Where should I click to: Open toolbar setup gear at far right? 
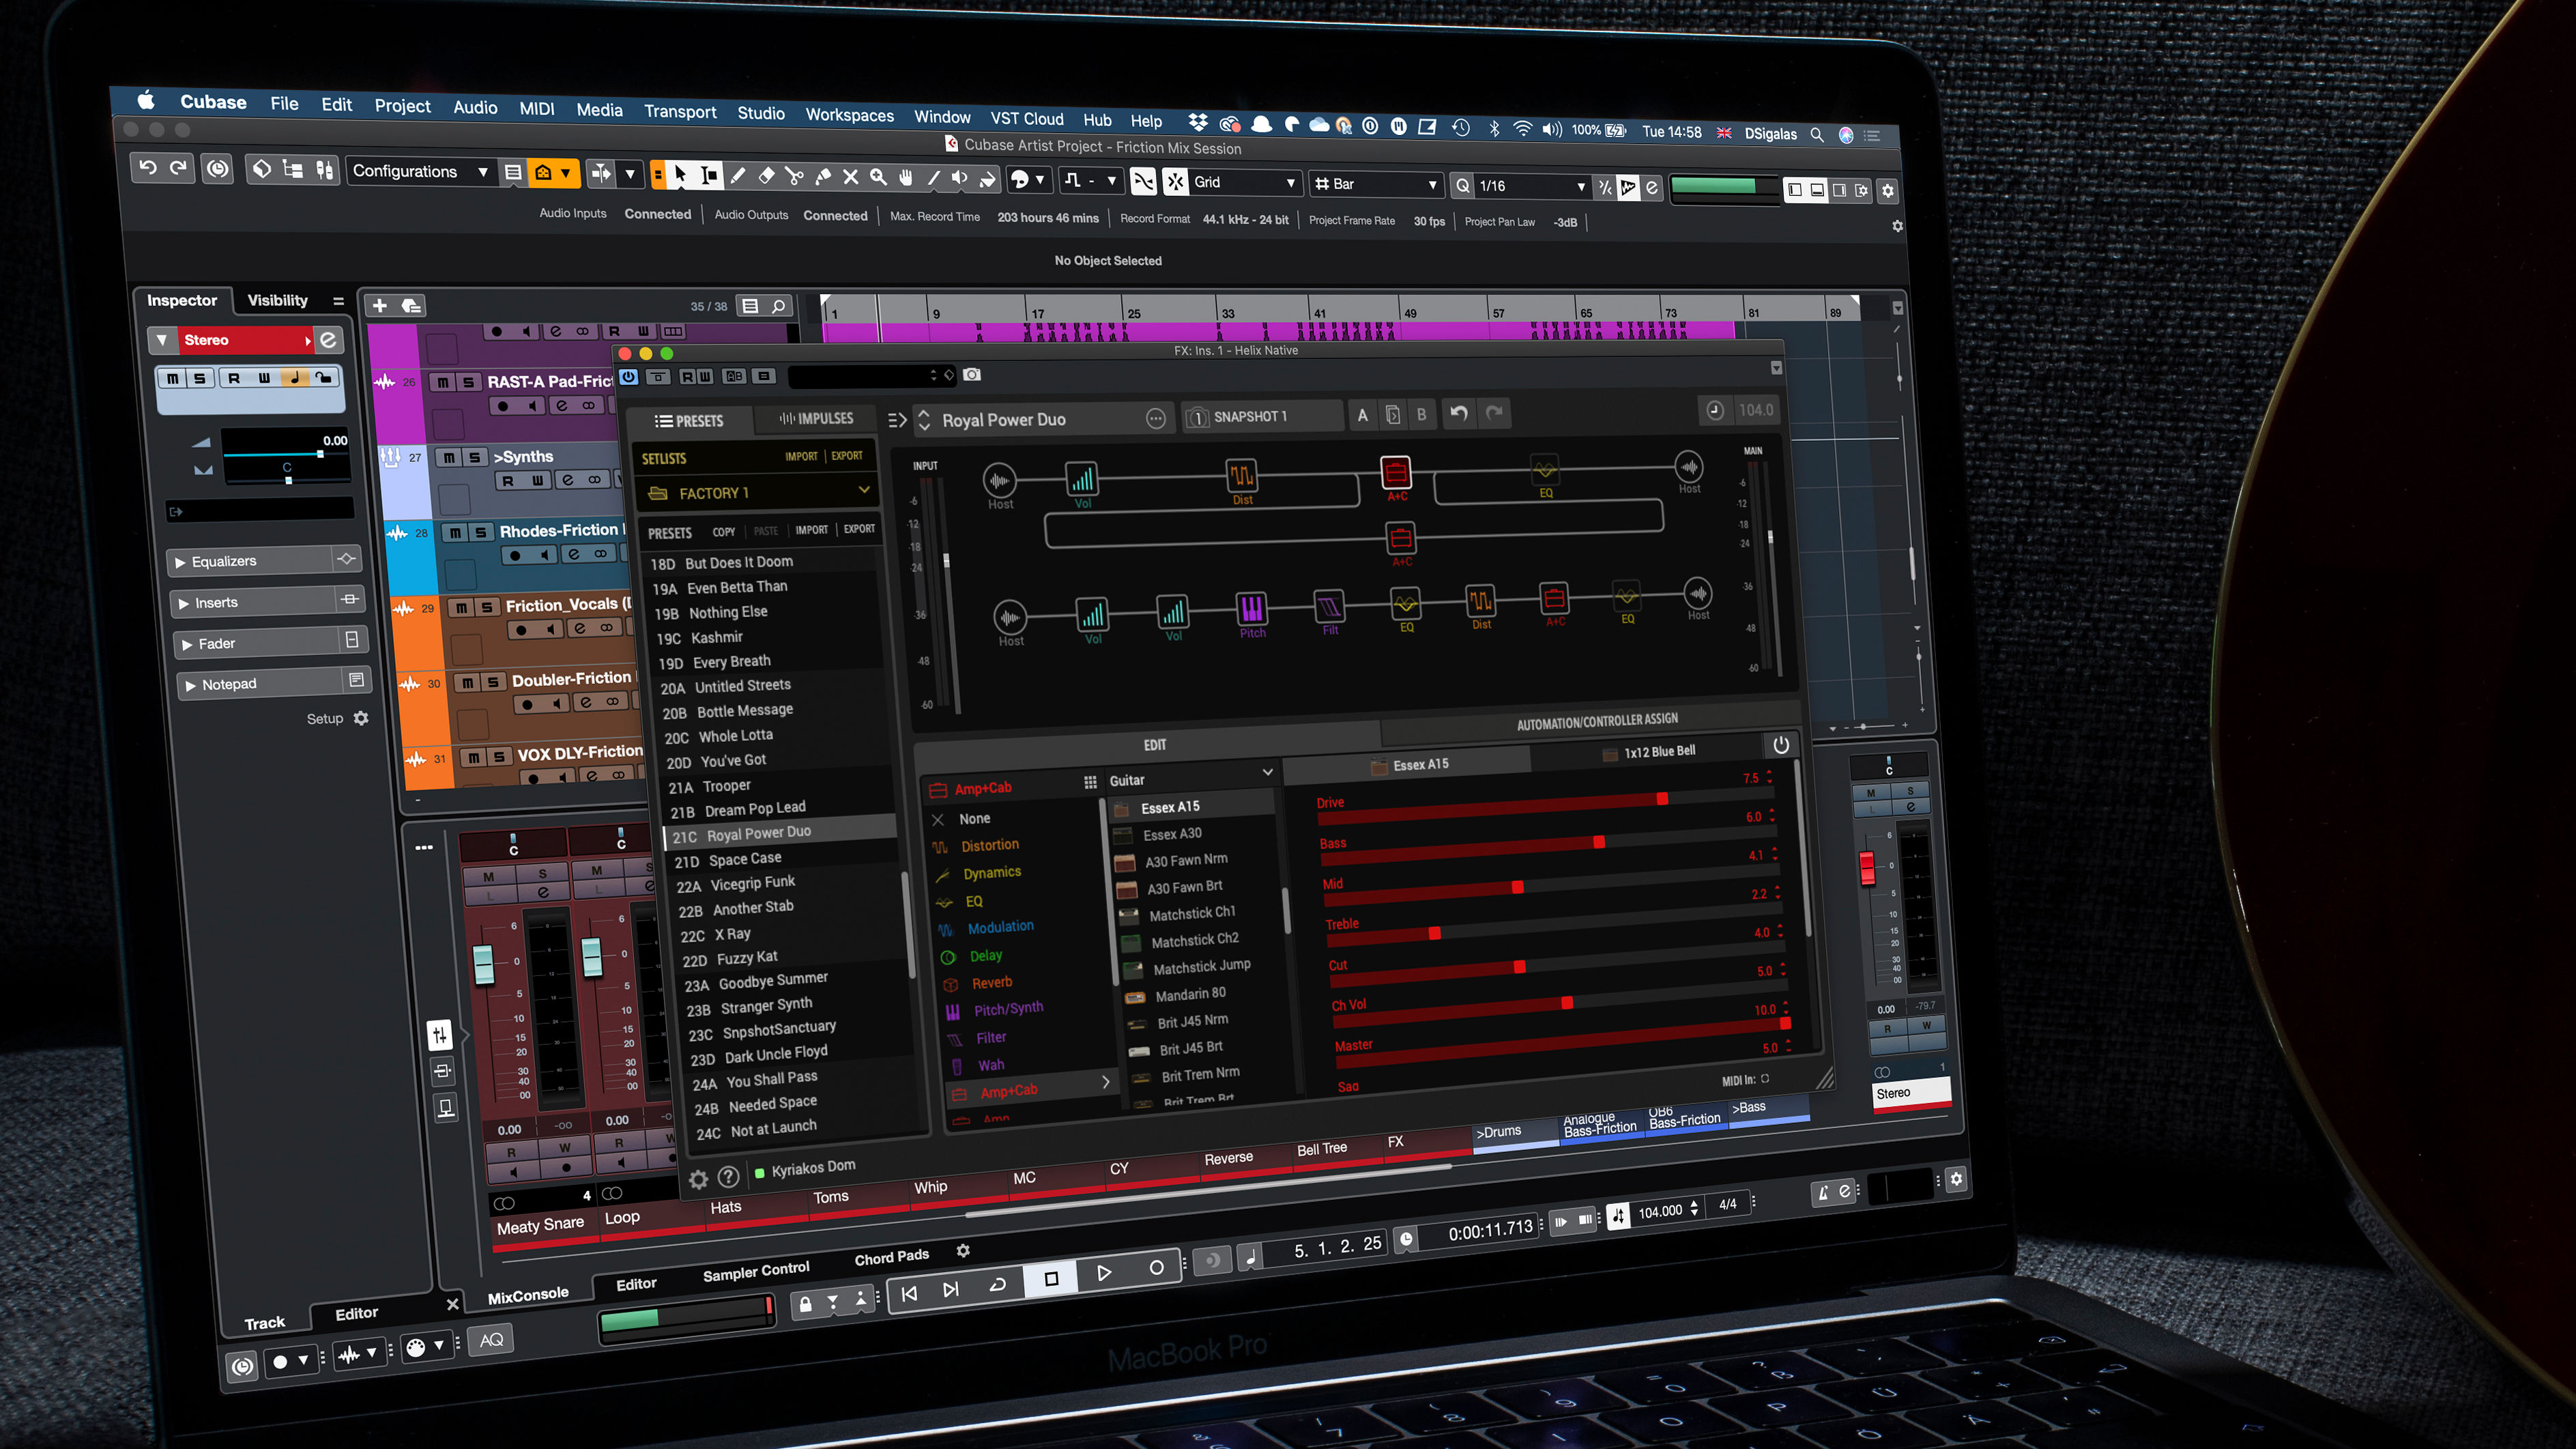click(1888, 191)
